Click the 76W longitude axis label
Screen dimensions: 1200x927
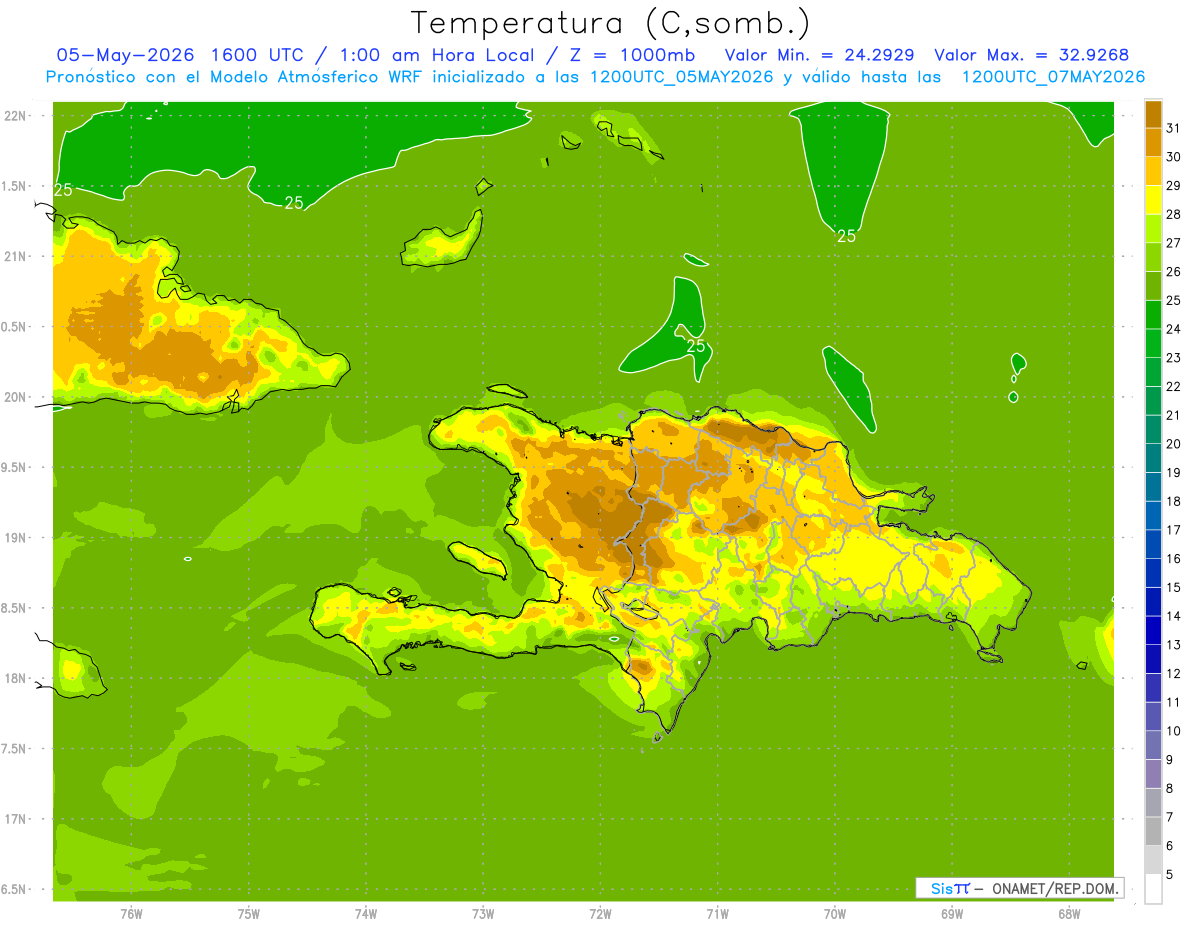click(x=131, y=914)
